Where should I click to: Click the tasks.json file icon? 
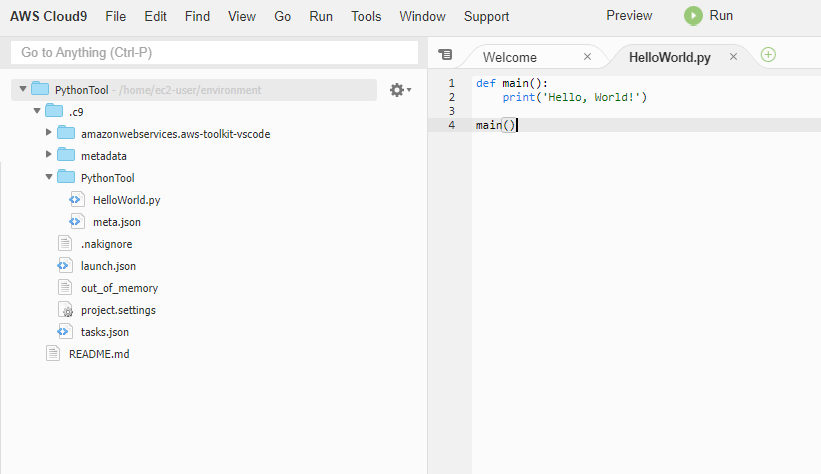[64, 332]
